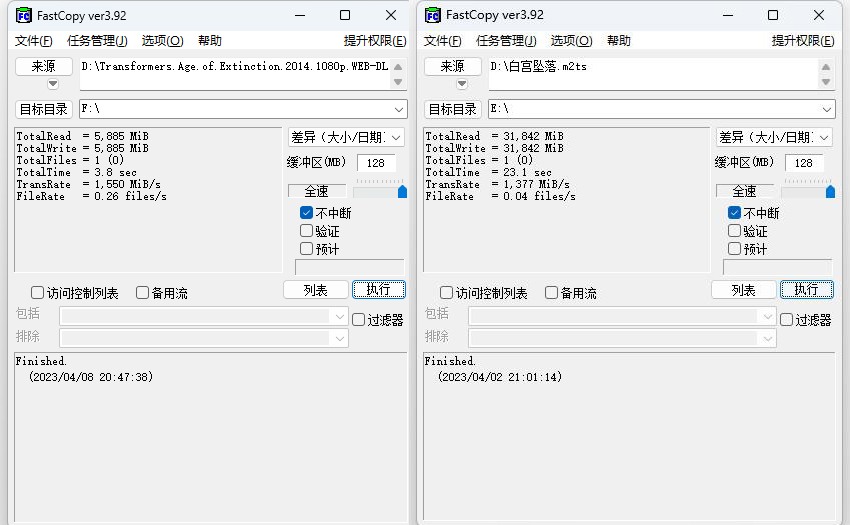
Task: Uncheck 不中断 in the window targeting F:\
Action: point(307,213)
